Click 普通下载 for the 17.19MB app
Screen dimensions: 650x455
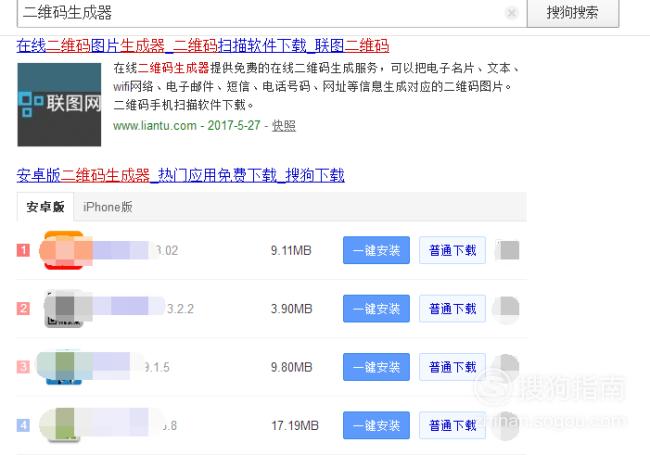(x=452, y=426)
